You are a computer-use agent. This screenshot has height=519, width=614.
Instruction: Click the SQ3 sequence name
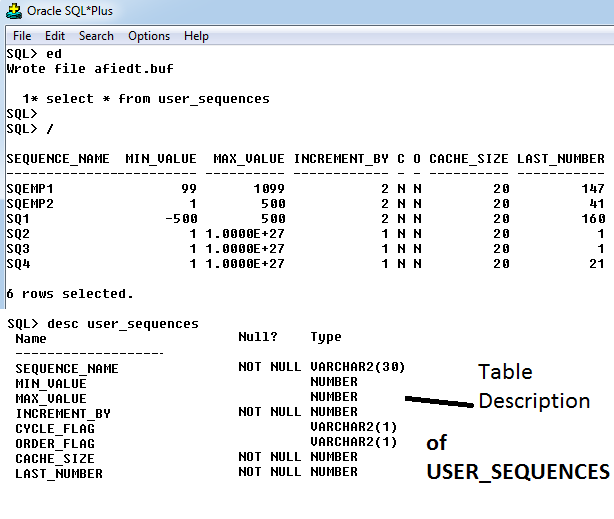pyautogui.click(x=18, y=249)
